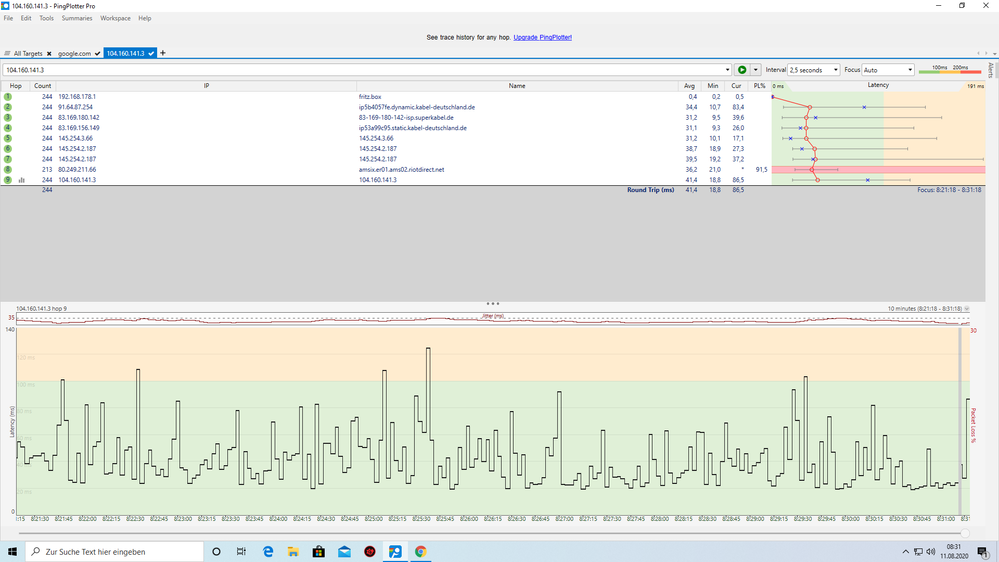Click the Cur column header
The width and height of the screenshot is (999, 562).
(736, 86)
